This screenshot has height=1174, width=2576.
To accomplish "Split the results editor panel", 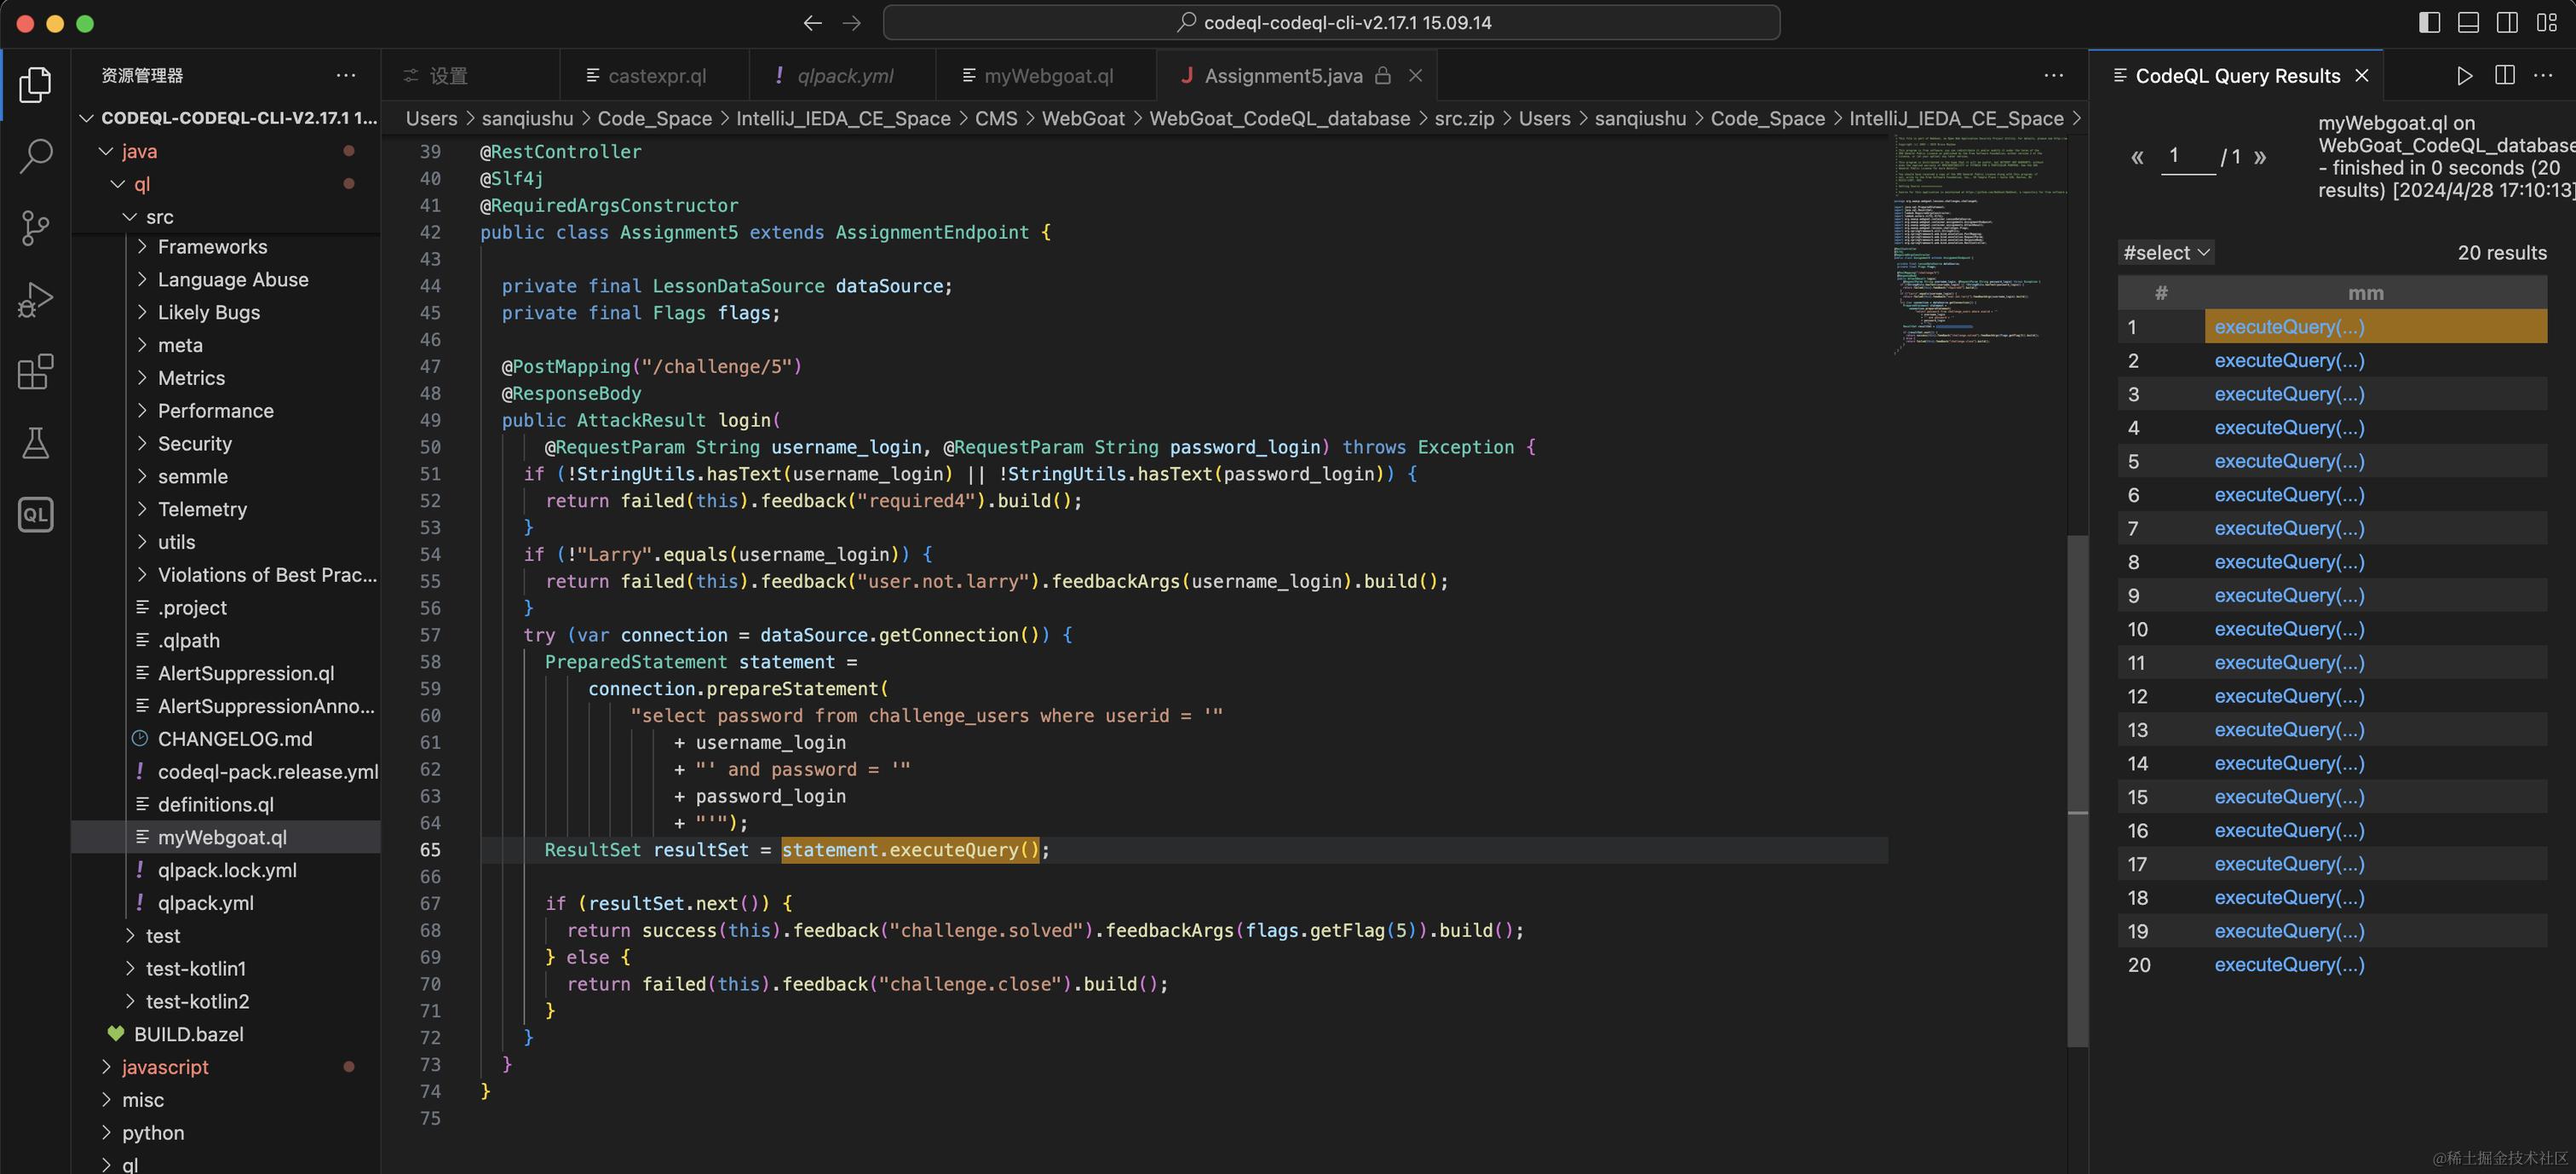I will 2505,76.
